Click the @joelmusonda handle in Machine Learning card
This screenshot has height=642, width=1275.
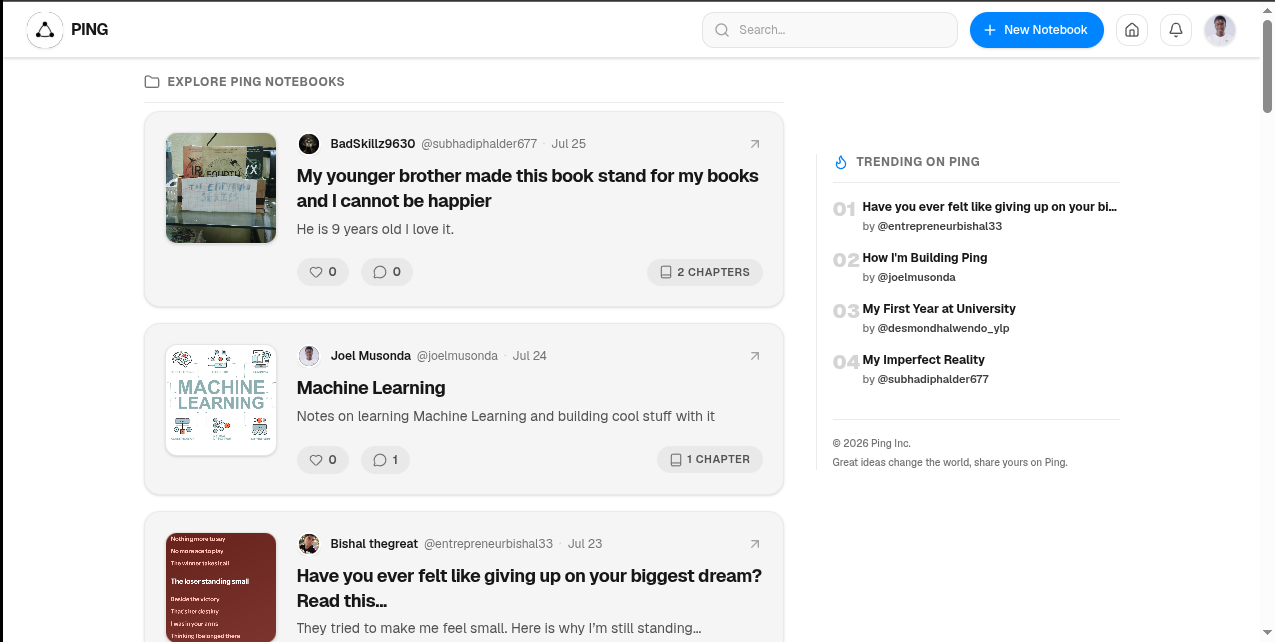pos(457,356)
